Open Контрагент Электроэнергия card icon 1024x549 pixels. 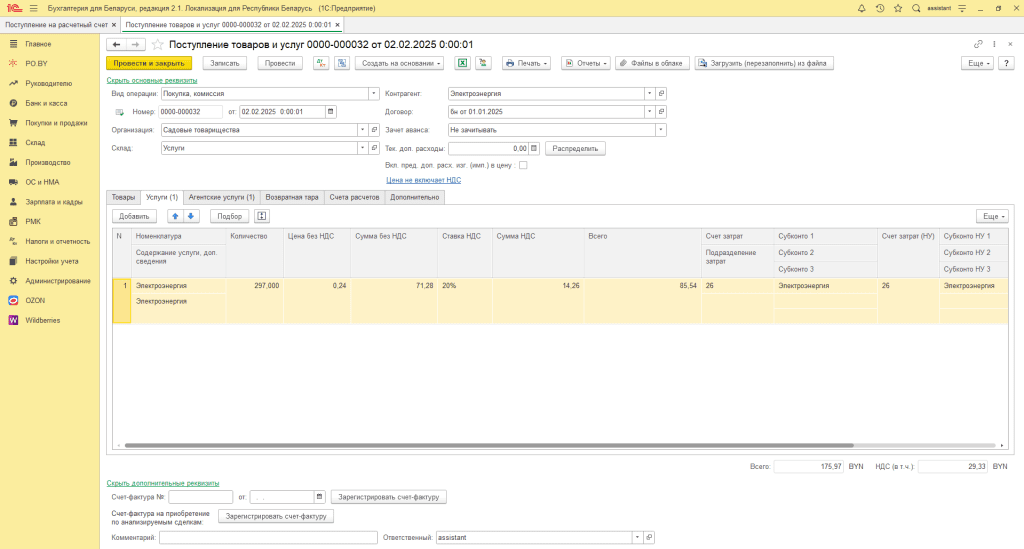coord(661,93)
